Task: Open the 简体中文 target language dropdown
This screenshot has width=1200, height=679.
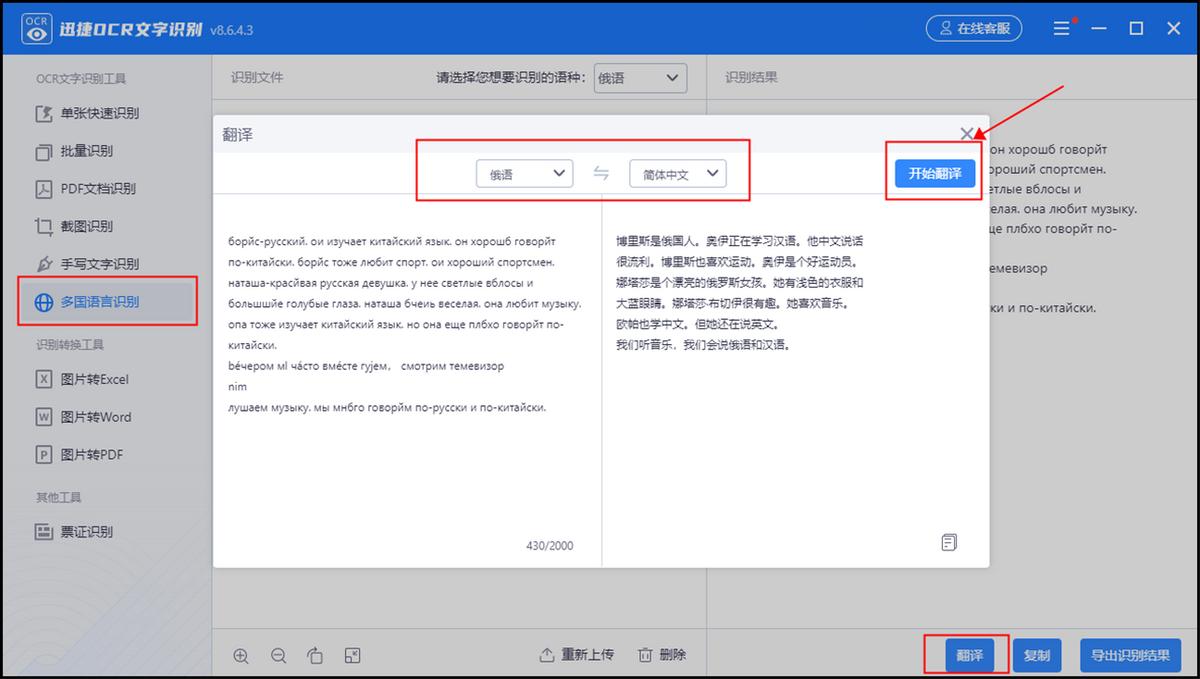Action: pos(677,172)
